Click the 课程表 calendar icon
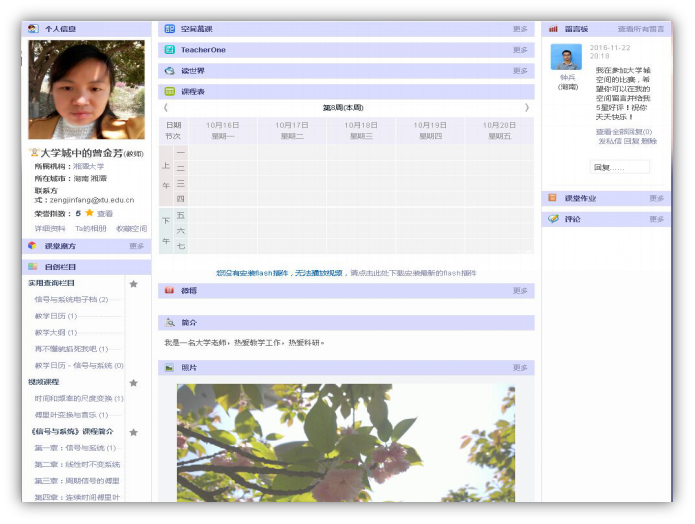The height and width of the screenshot is (524, 695). point(170,91)
